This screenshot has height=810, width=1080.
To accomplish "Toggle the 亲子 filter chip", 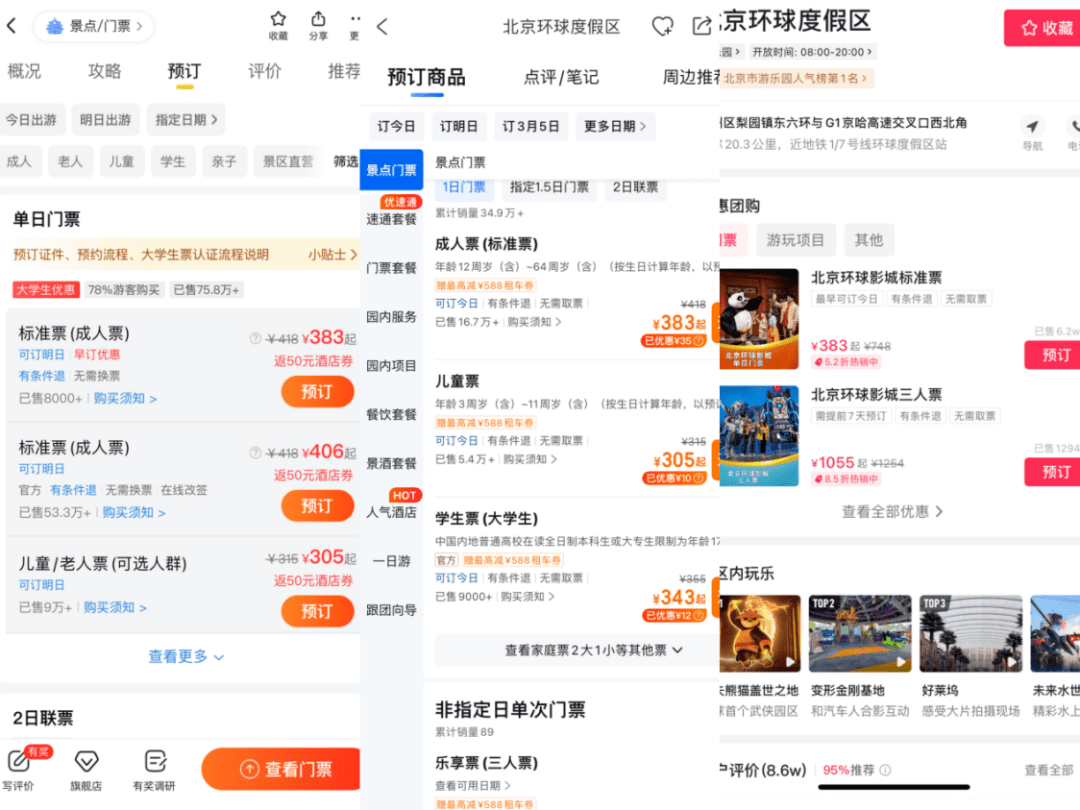I will (224, 162).
